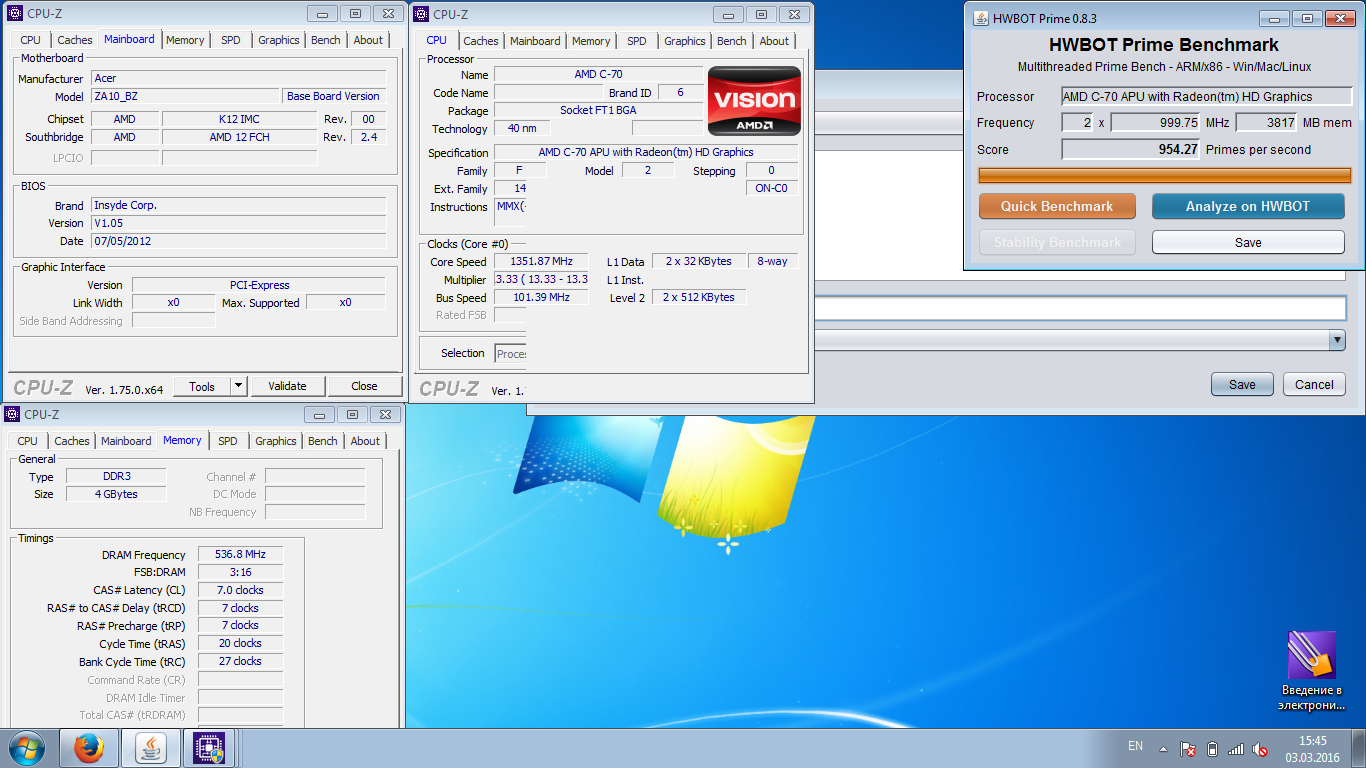
Task: Click the 999.75 frequency field
Action: [x=1156, y=123]
